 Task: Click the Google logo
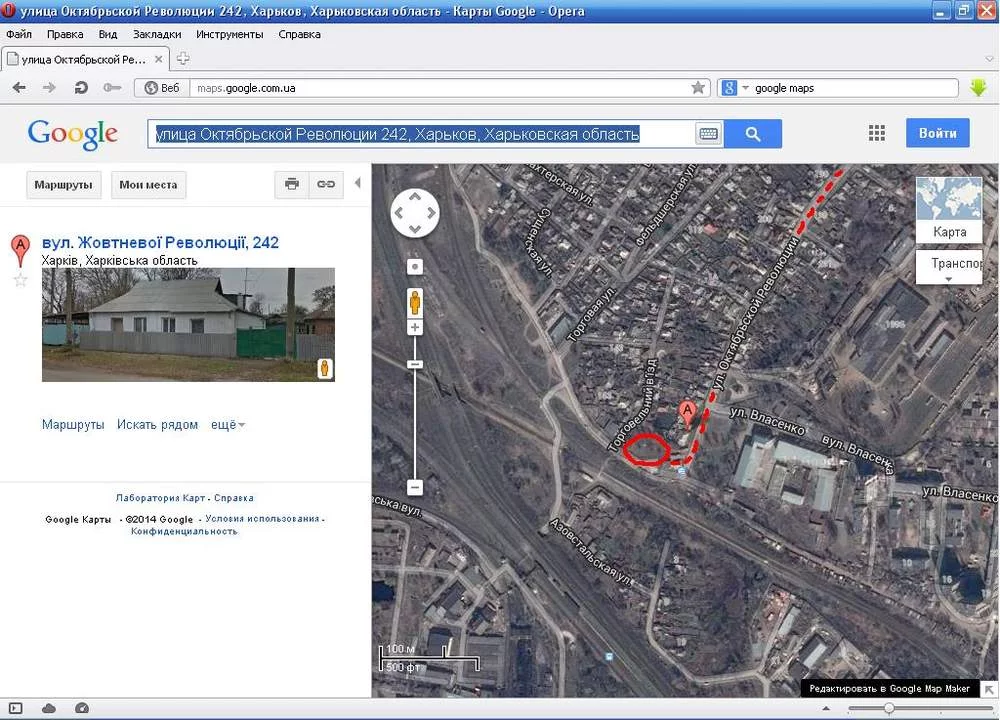click(x=73, y=134)
